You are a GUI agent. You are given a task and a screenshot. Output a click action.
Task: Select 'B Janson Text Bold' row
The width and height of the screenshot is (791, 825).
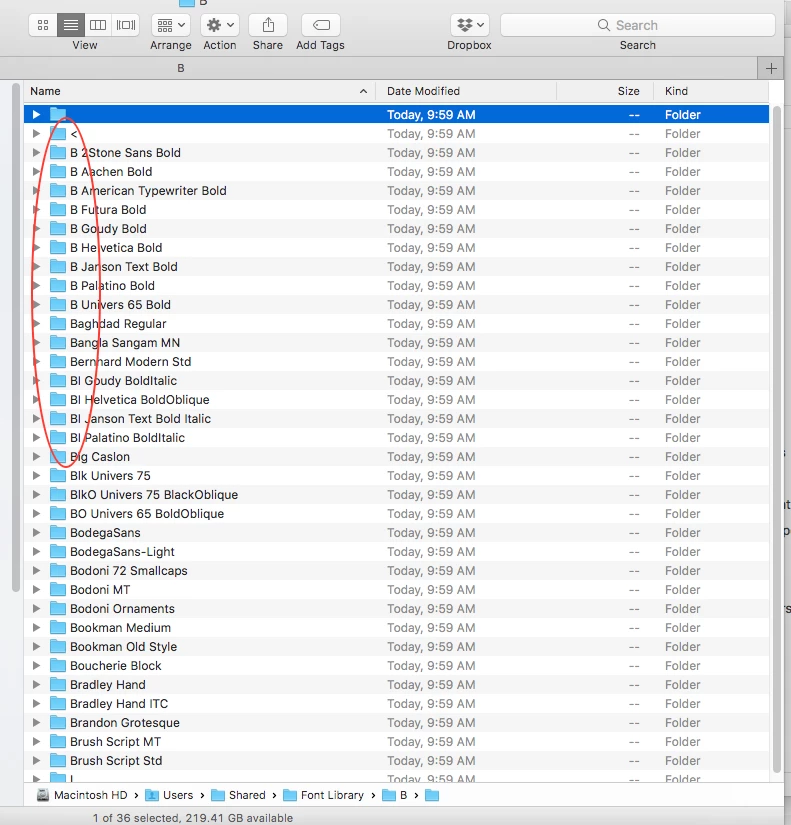[396, 267]
